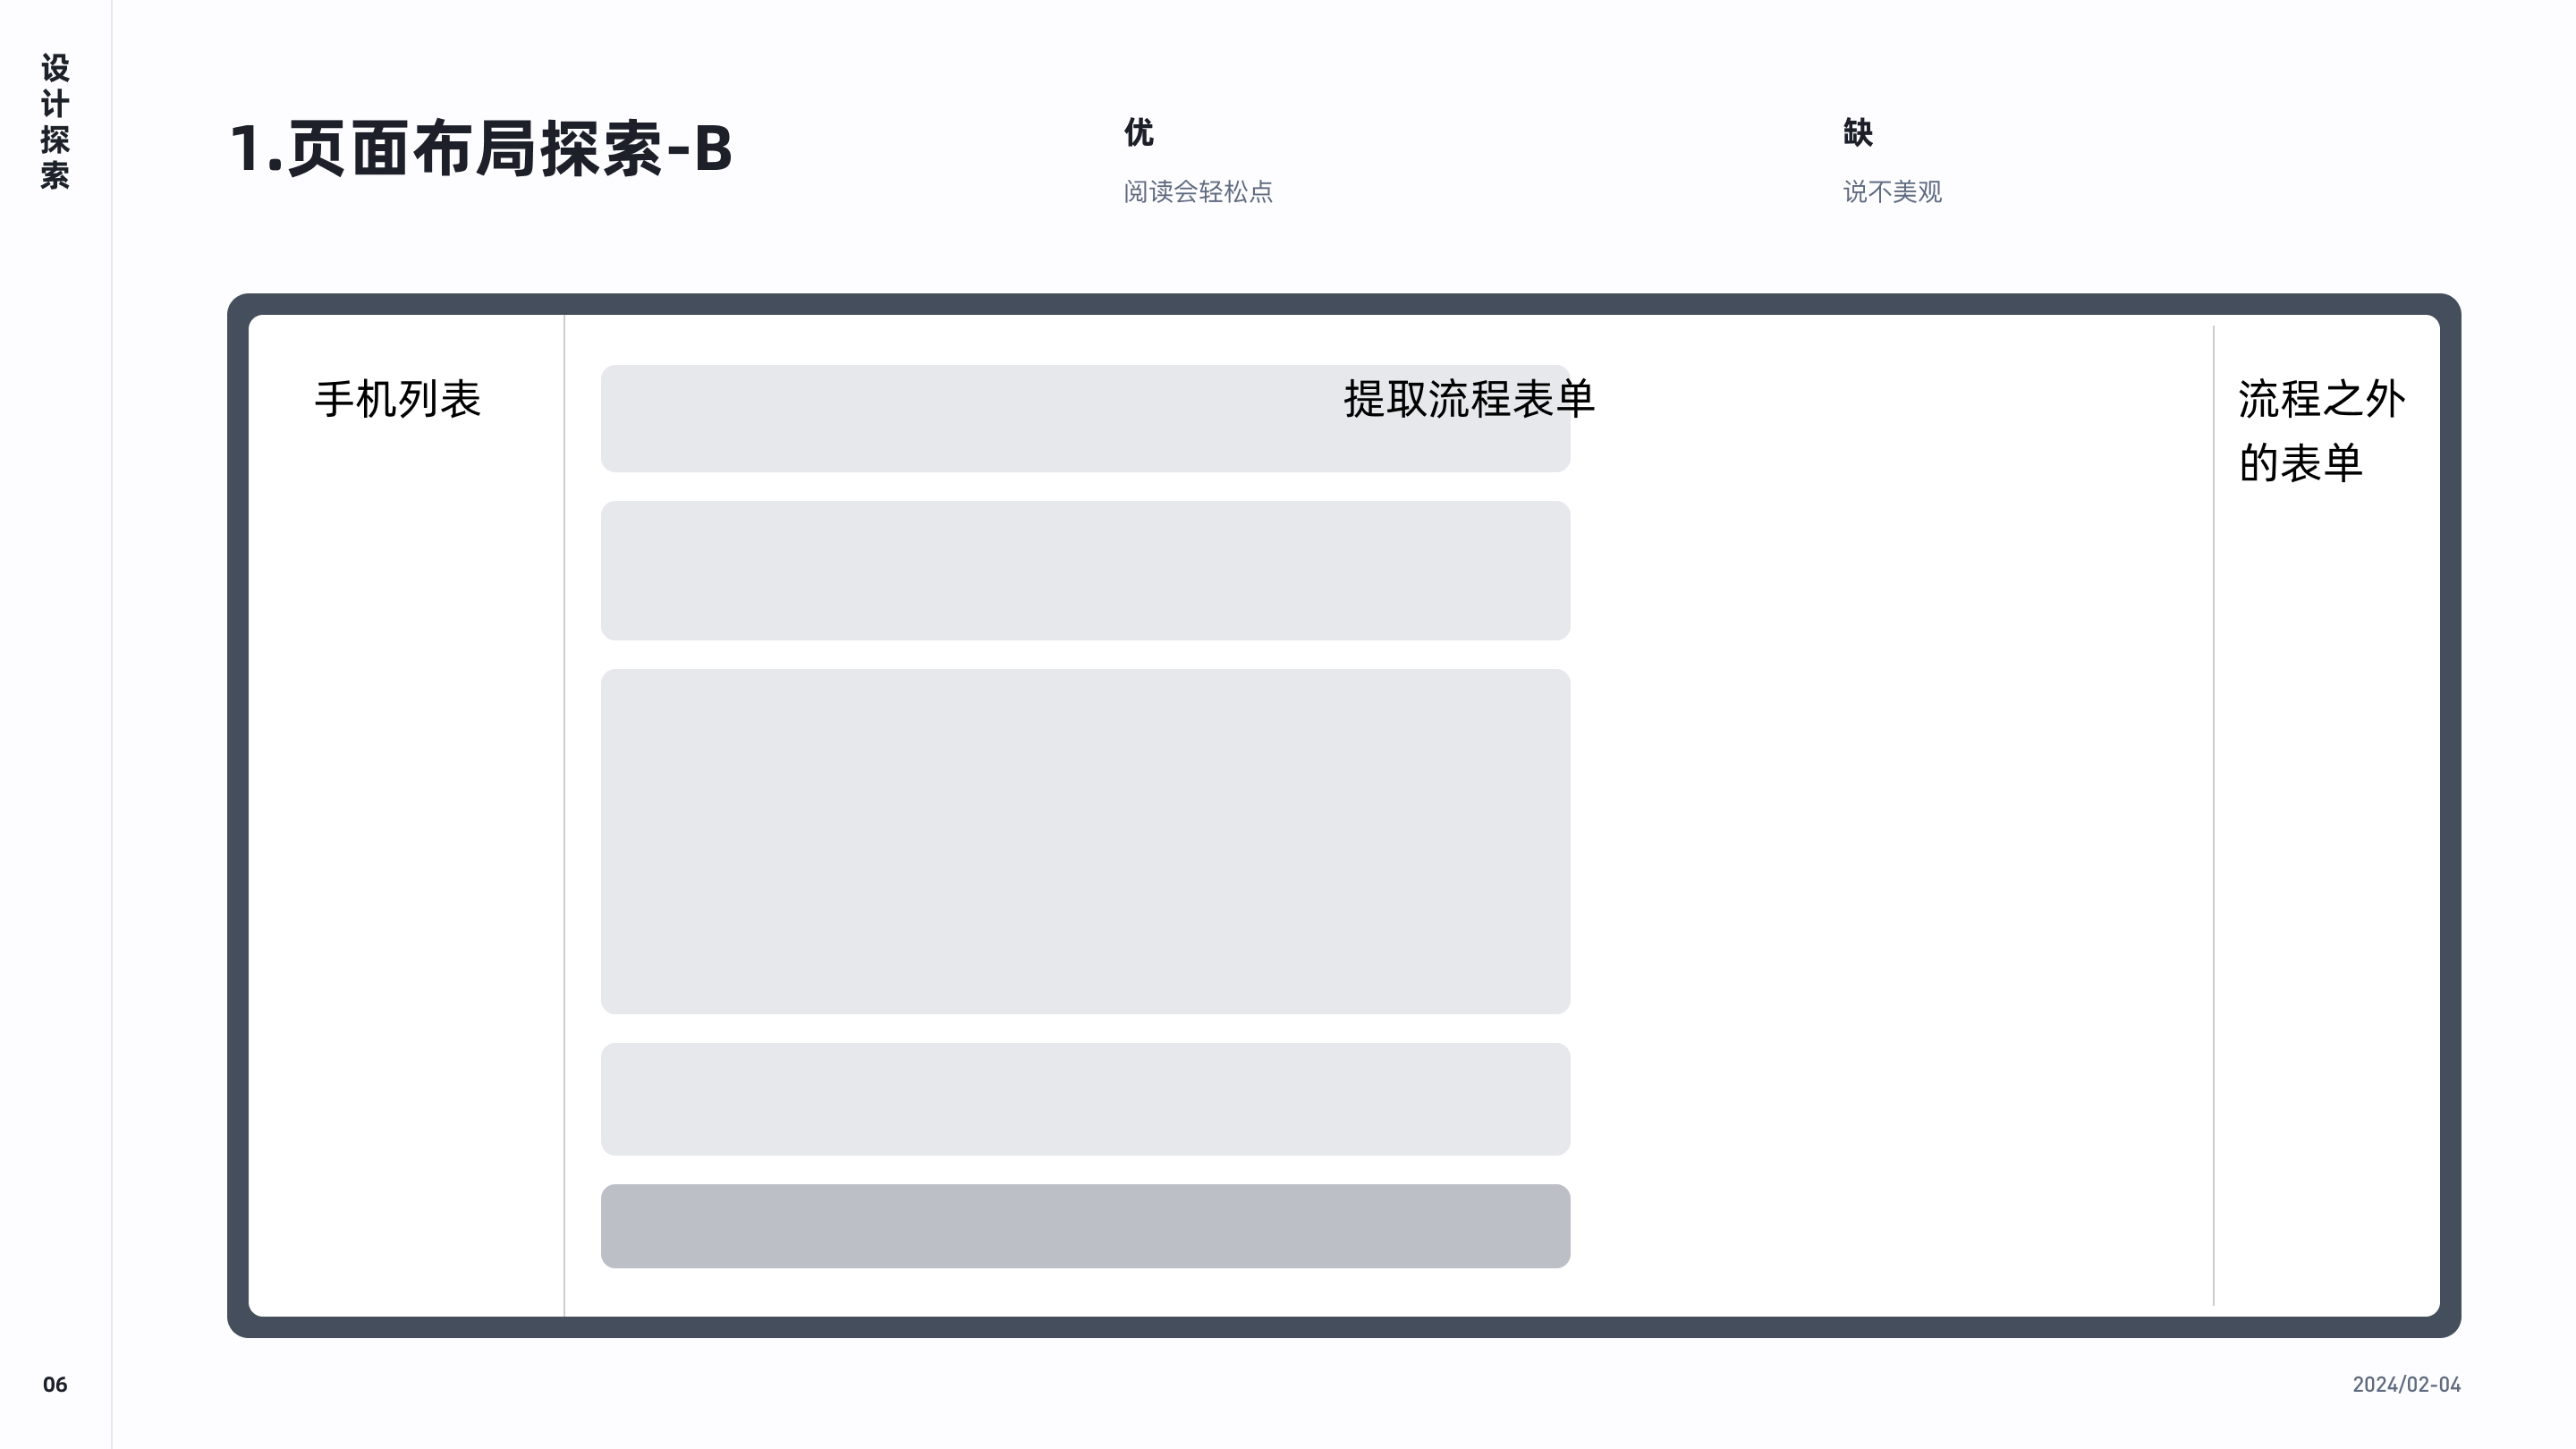Select the 优 advantages heading

pos(1141,131)
